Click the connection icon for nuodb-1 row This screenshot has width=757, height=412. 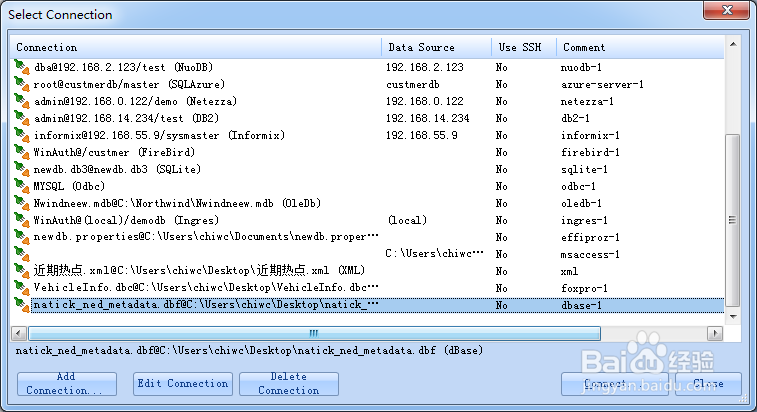(22, 67)
